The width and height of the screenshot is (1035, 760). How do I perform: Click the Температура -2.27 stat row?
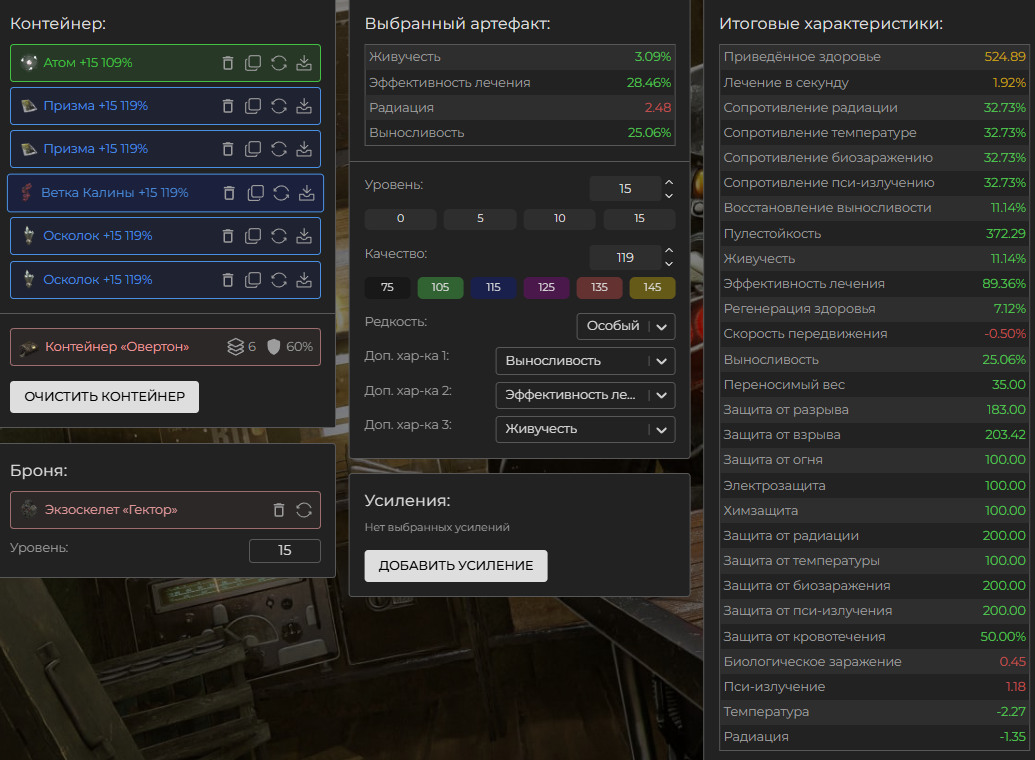point(875,712)
